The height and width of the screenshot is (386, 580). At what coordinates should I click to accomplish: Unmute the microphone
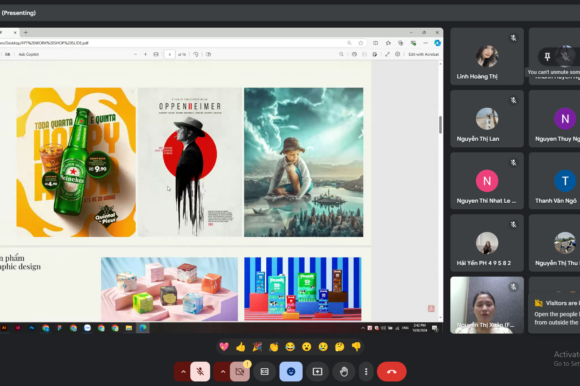[200, 372]
